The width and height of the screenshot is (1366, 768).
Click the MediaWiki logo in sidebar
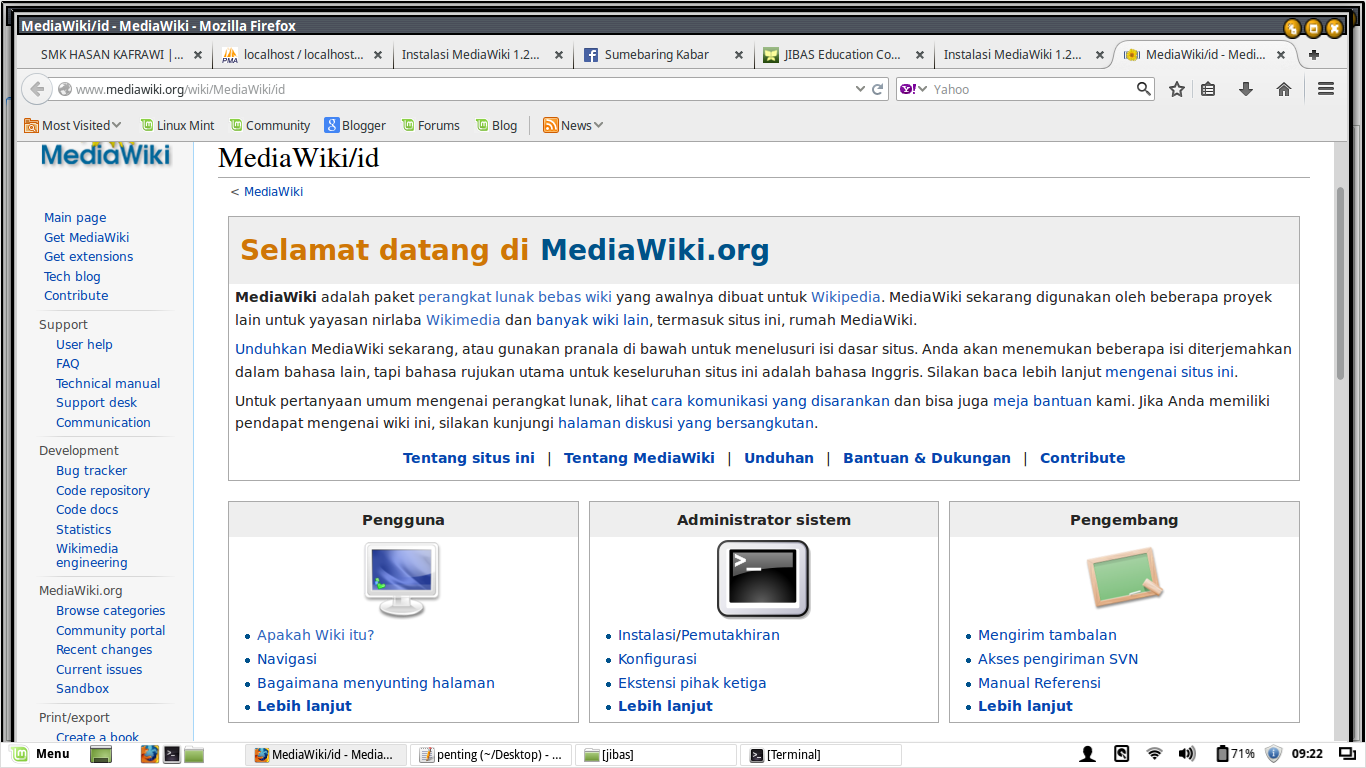pos(105,155)
